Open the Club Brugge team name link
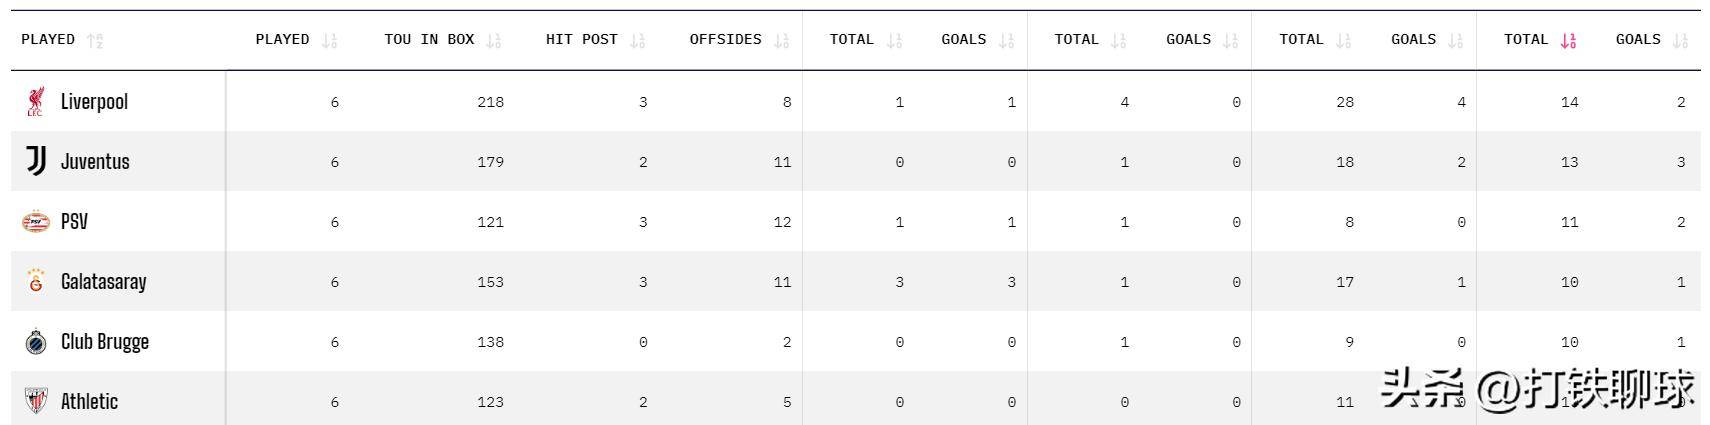The height and width of the screenshot is (425, 1710). pyautogui.click(x=104, y=341)
